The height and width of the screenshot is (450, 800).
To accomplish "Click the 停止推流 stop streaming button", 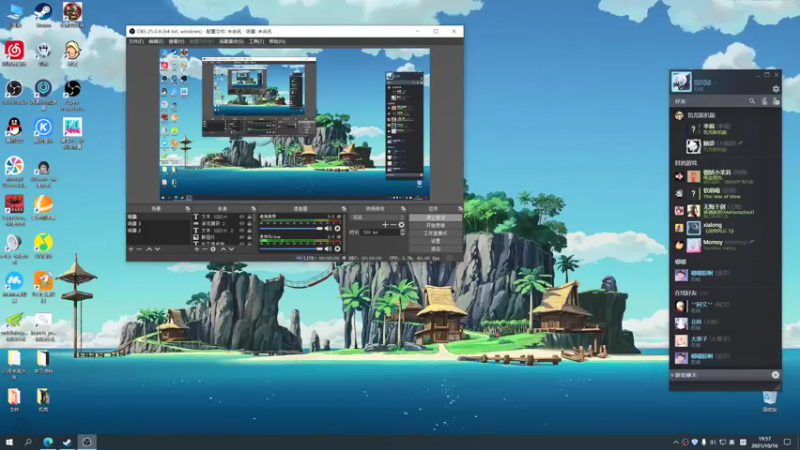I will [x=435, y=217].
